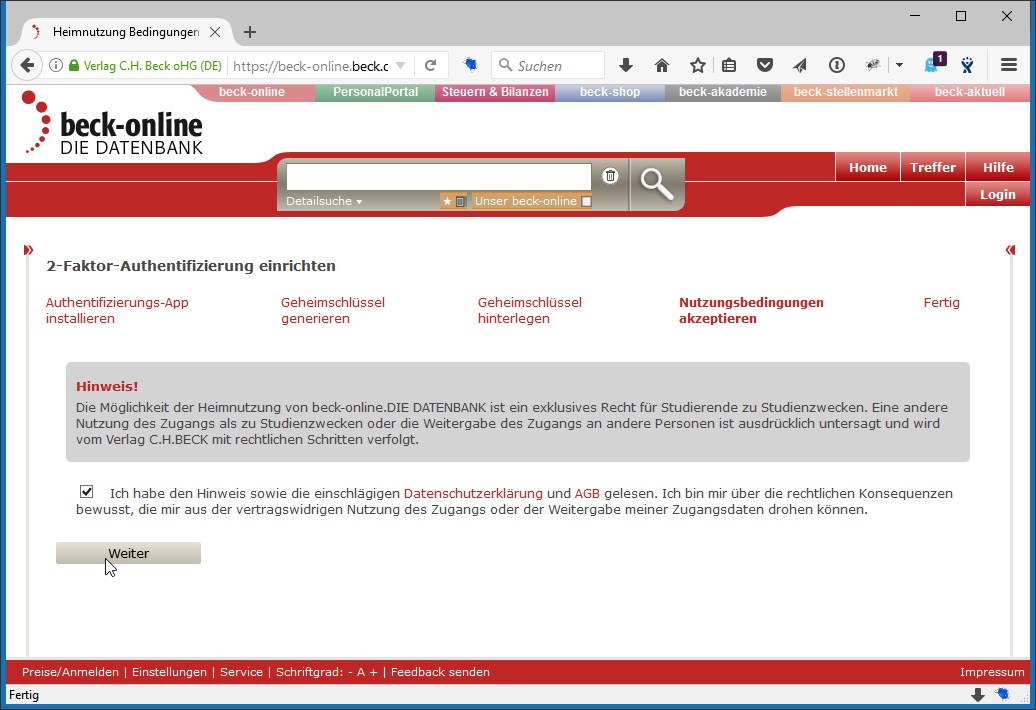This screenshot has height=710, width=1036.
Task: Run search with the magnifying glass button
Action: click(x=657, y=184)
